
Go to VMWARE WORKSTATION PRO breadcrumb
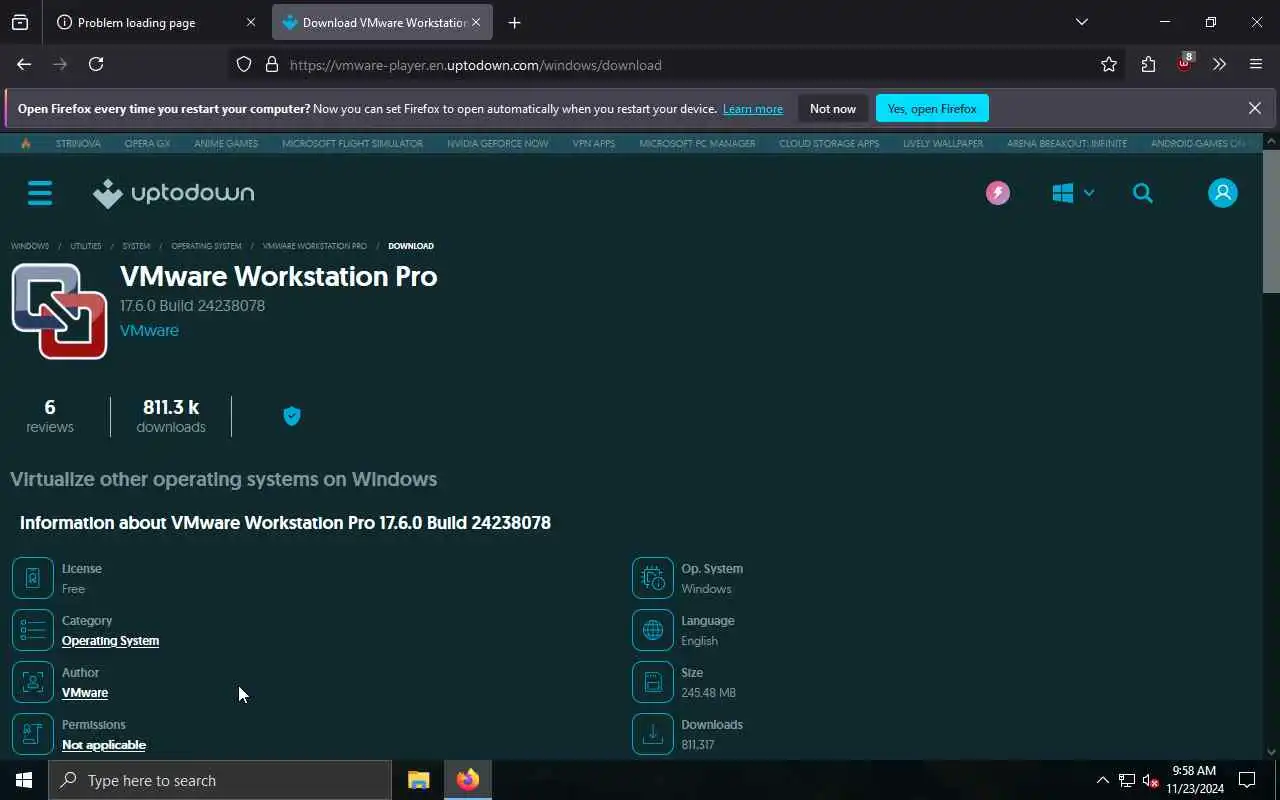pyautogui.click(x=315, y=246)
